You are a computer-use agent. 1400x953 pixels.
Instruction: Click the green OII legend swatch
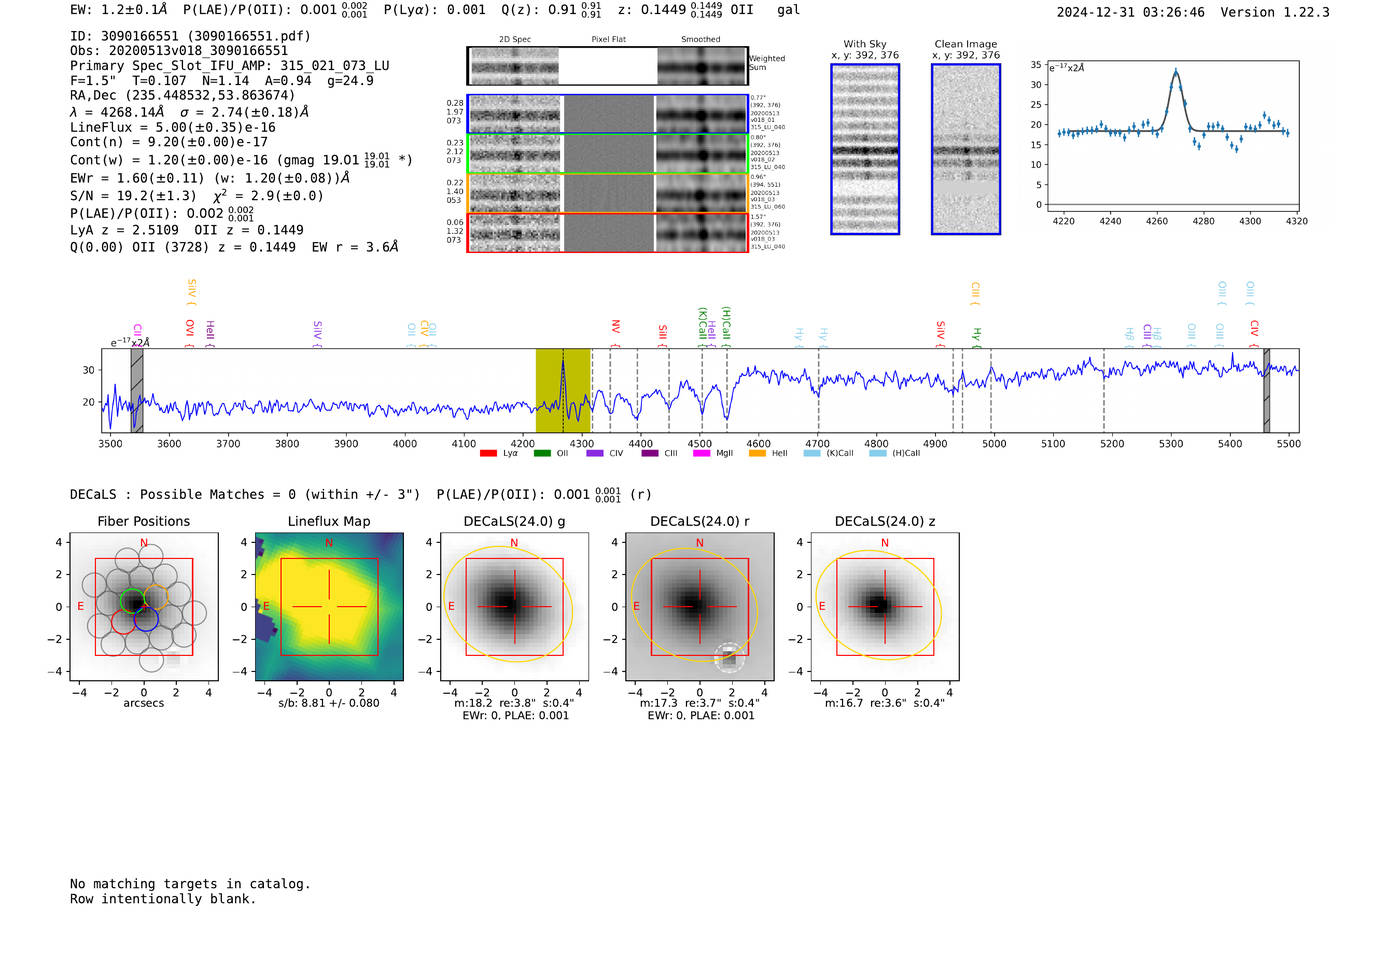(542, 454)
